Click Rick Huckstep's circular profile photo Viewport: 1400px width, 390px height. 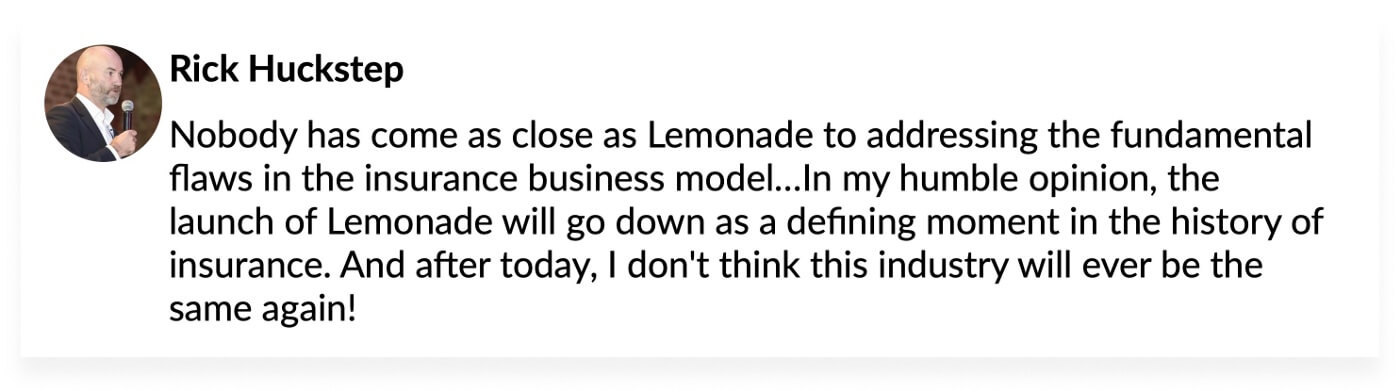[x=103, y=103]
